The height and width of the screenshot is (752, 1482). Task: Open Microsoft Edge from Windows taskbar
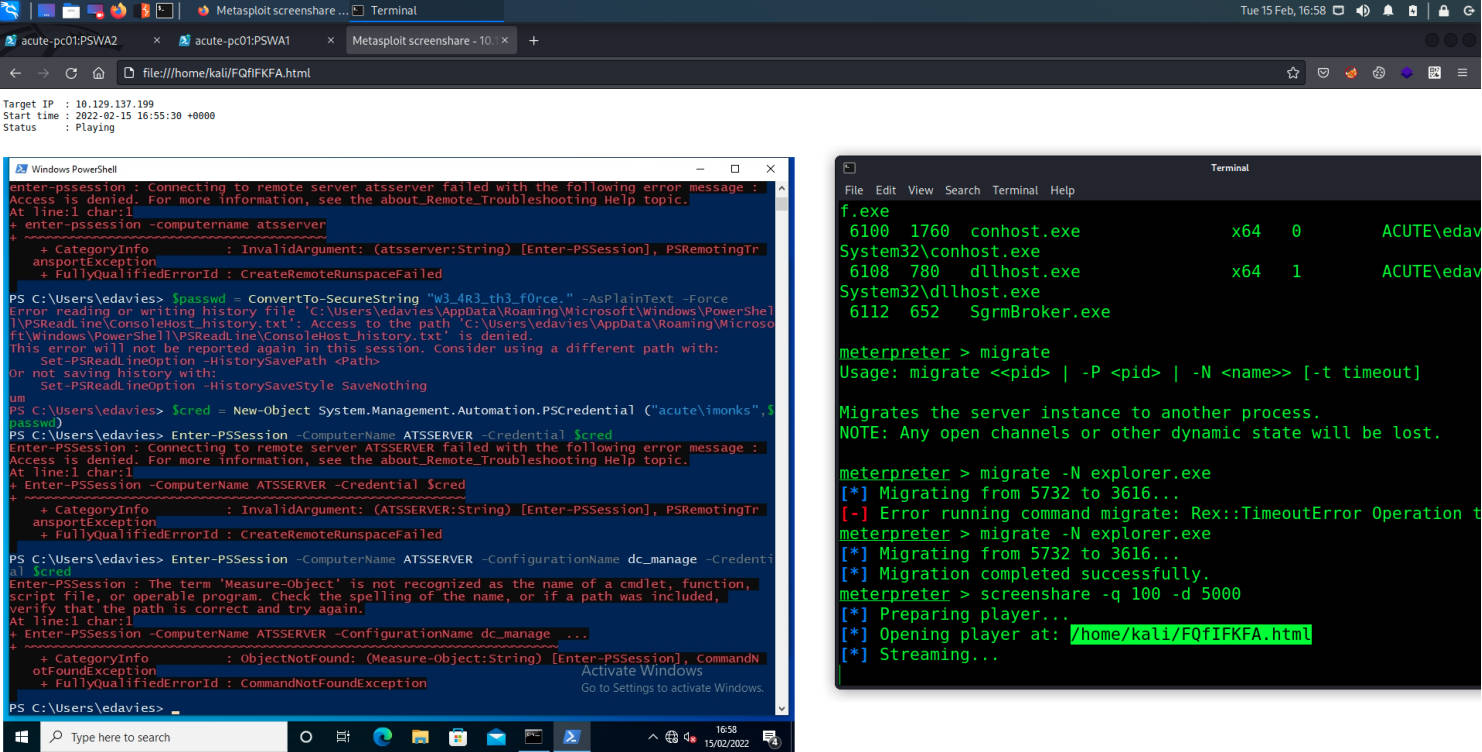[382, 737]
